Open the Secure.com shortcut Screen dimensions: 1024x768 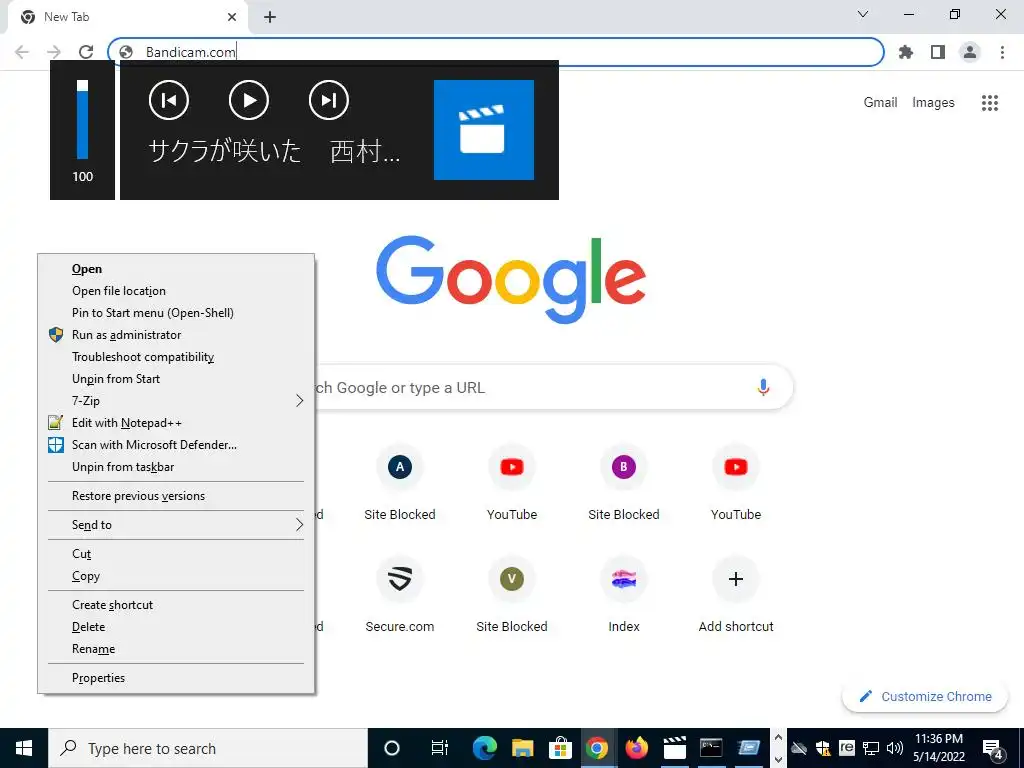[400, 594]
